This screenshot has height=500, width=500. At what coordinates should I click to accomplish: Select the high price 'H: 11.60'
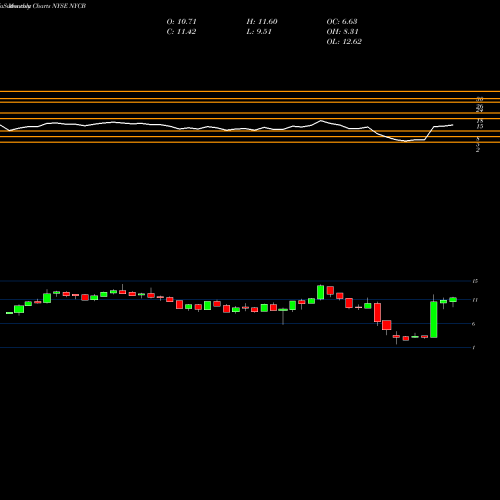[262, 22]
